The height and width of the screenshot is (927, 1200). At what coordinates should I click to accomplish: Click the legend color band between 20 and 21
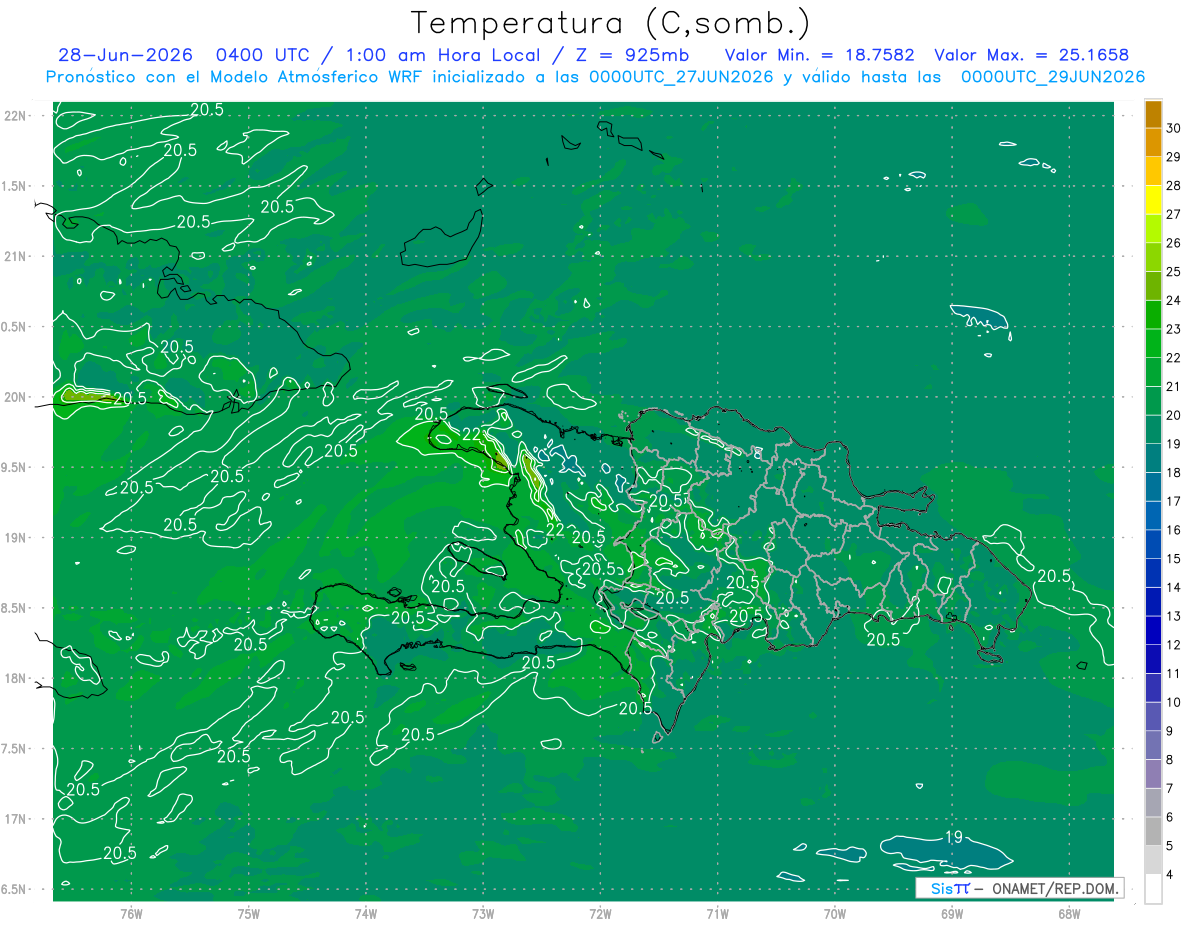pyautogui.click(x=1153, y=401)
